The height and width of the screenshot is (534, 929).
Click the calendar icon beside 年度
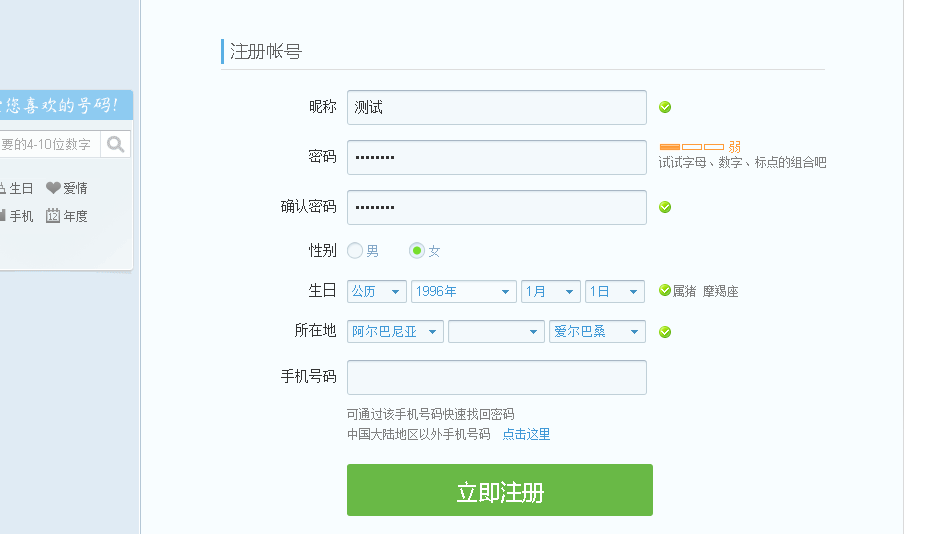point(53,215)
